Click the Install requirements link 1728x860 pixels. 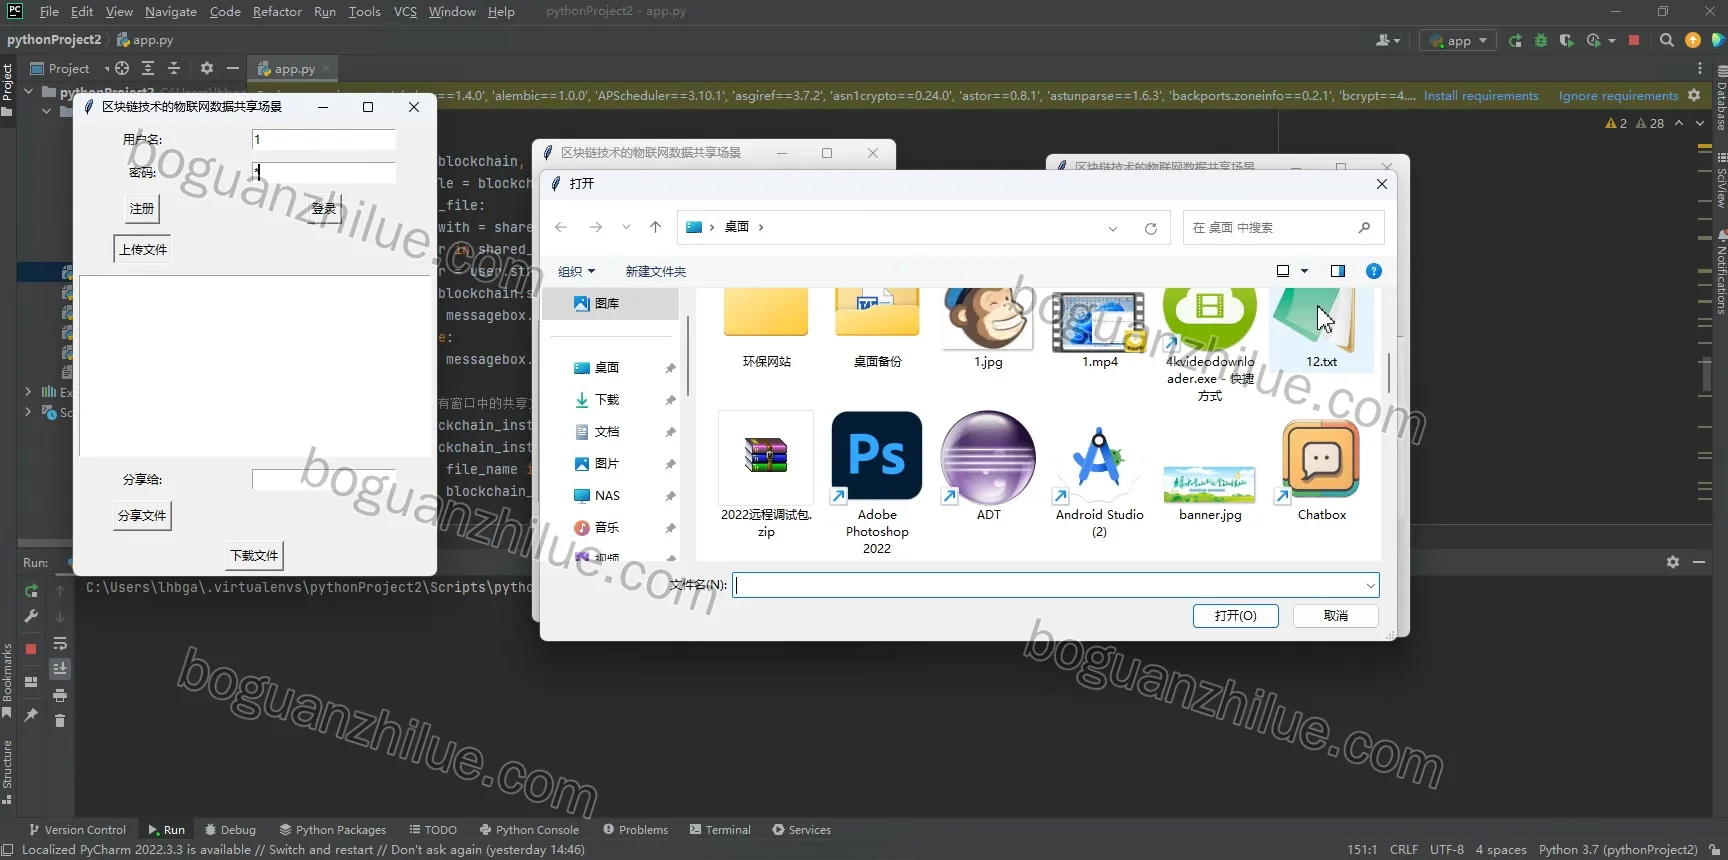[x=1481, y=96]
